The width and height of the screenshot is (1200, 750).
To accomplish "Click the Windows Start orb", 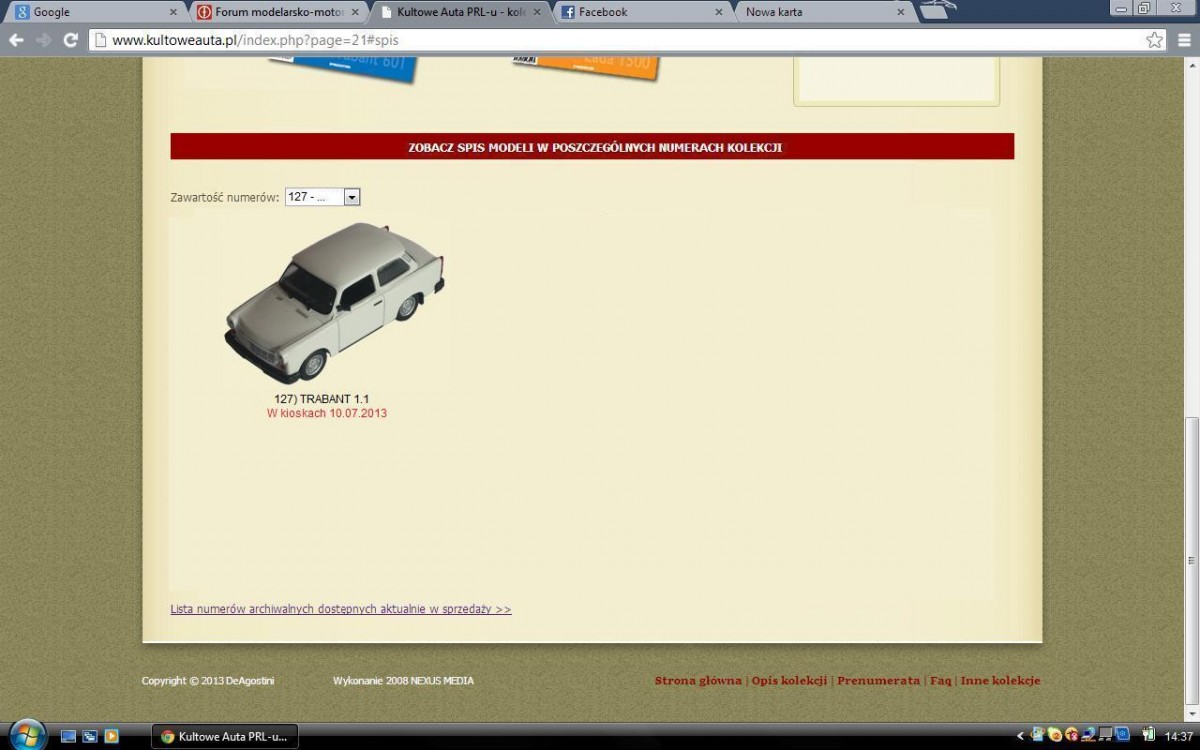I will [27, 735].
